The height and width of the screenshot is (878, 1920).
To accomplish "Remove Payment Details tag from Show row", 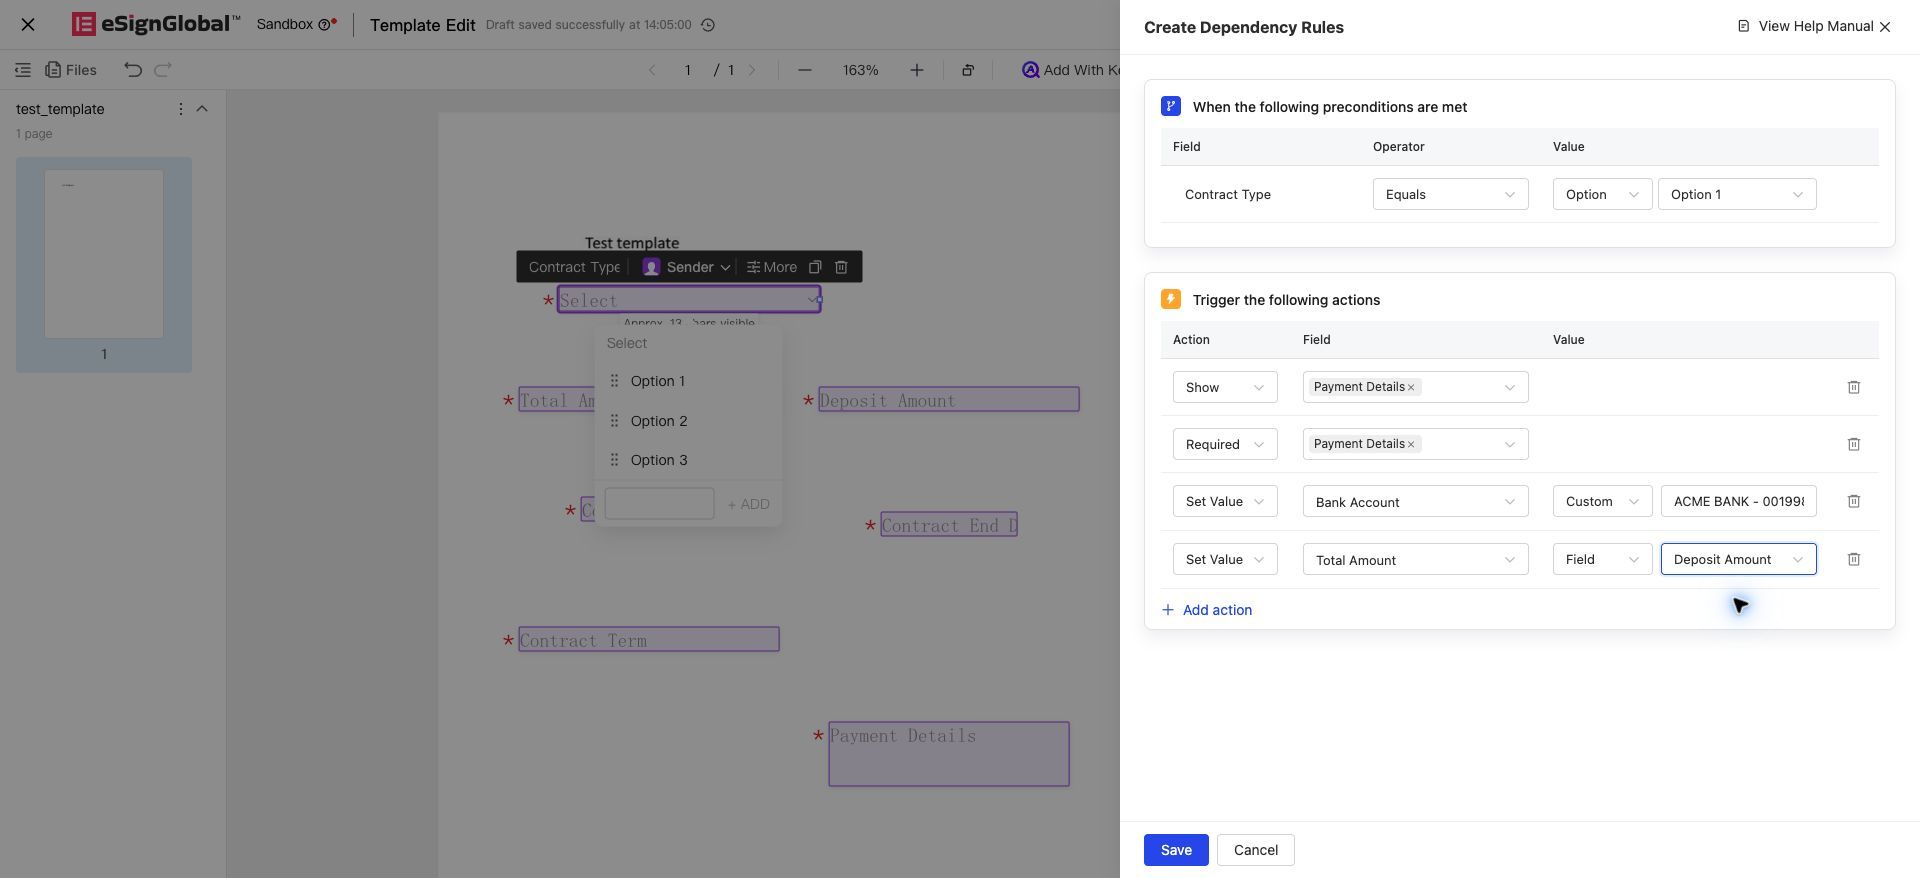I will (x=1411, y=387).
